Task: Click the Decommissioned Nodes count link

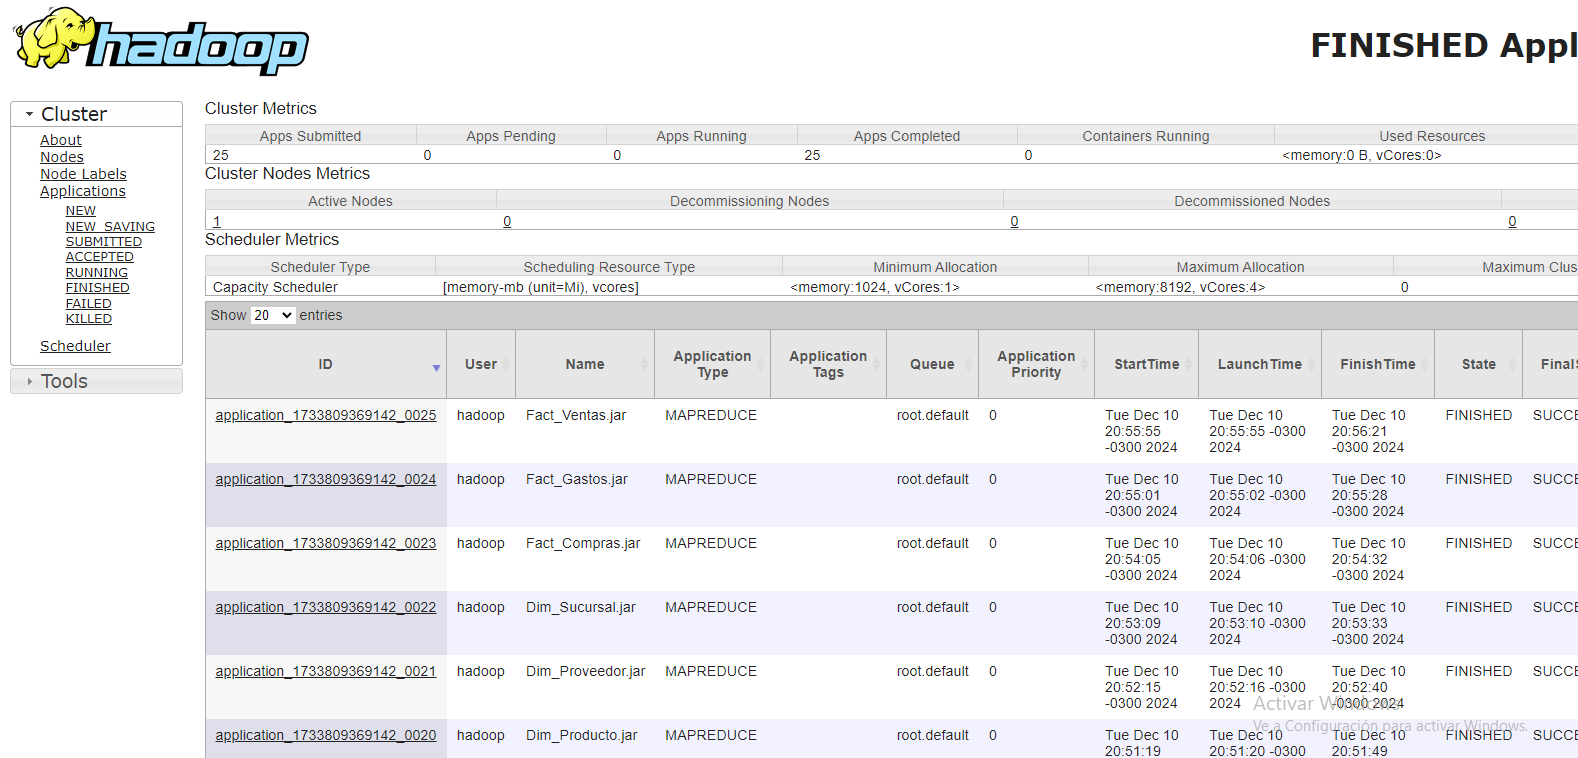Action: 1014,221
